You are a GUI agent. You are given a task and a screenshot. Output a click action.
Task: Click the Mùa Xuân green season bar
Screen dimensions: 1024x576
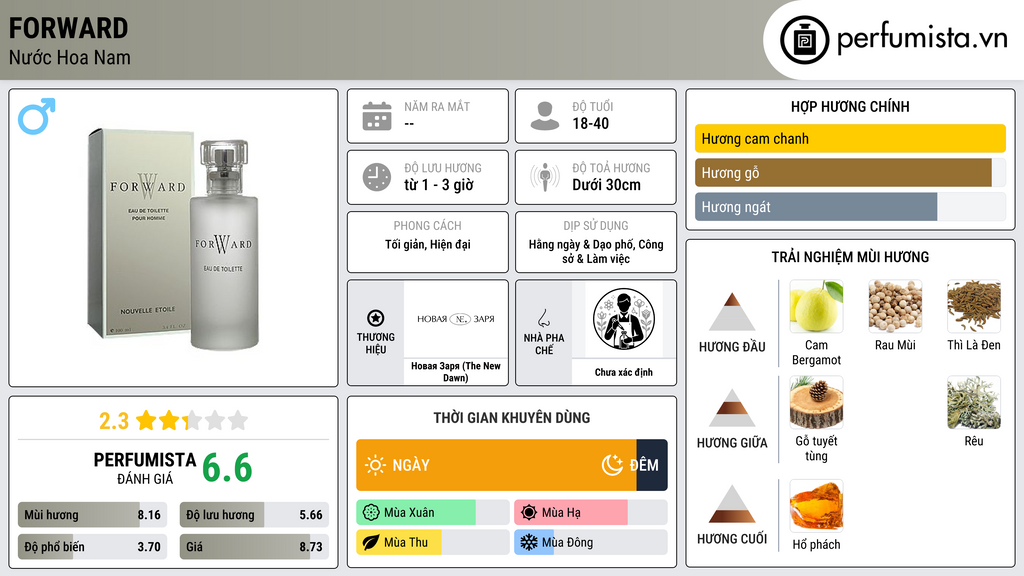[x=416, y=513]
